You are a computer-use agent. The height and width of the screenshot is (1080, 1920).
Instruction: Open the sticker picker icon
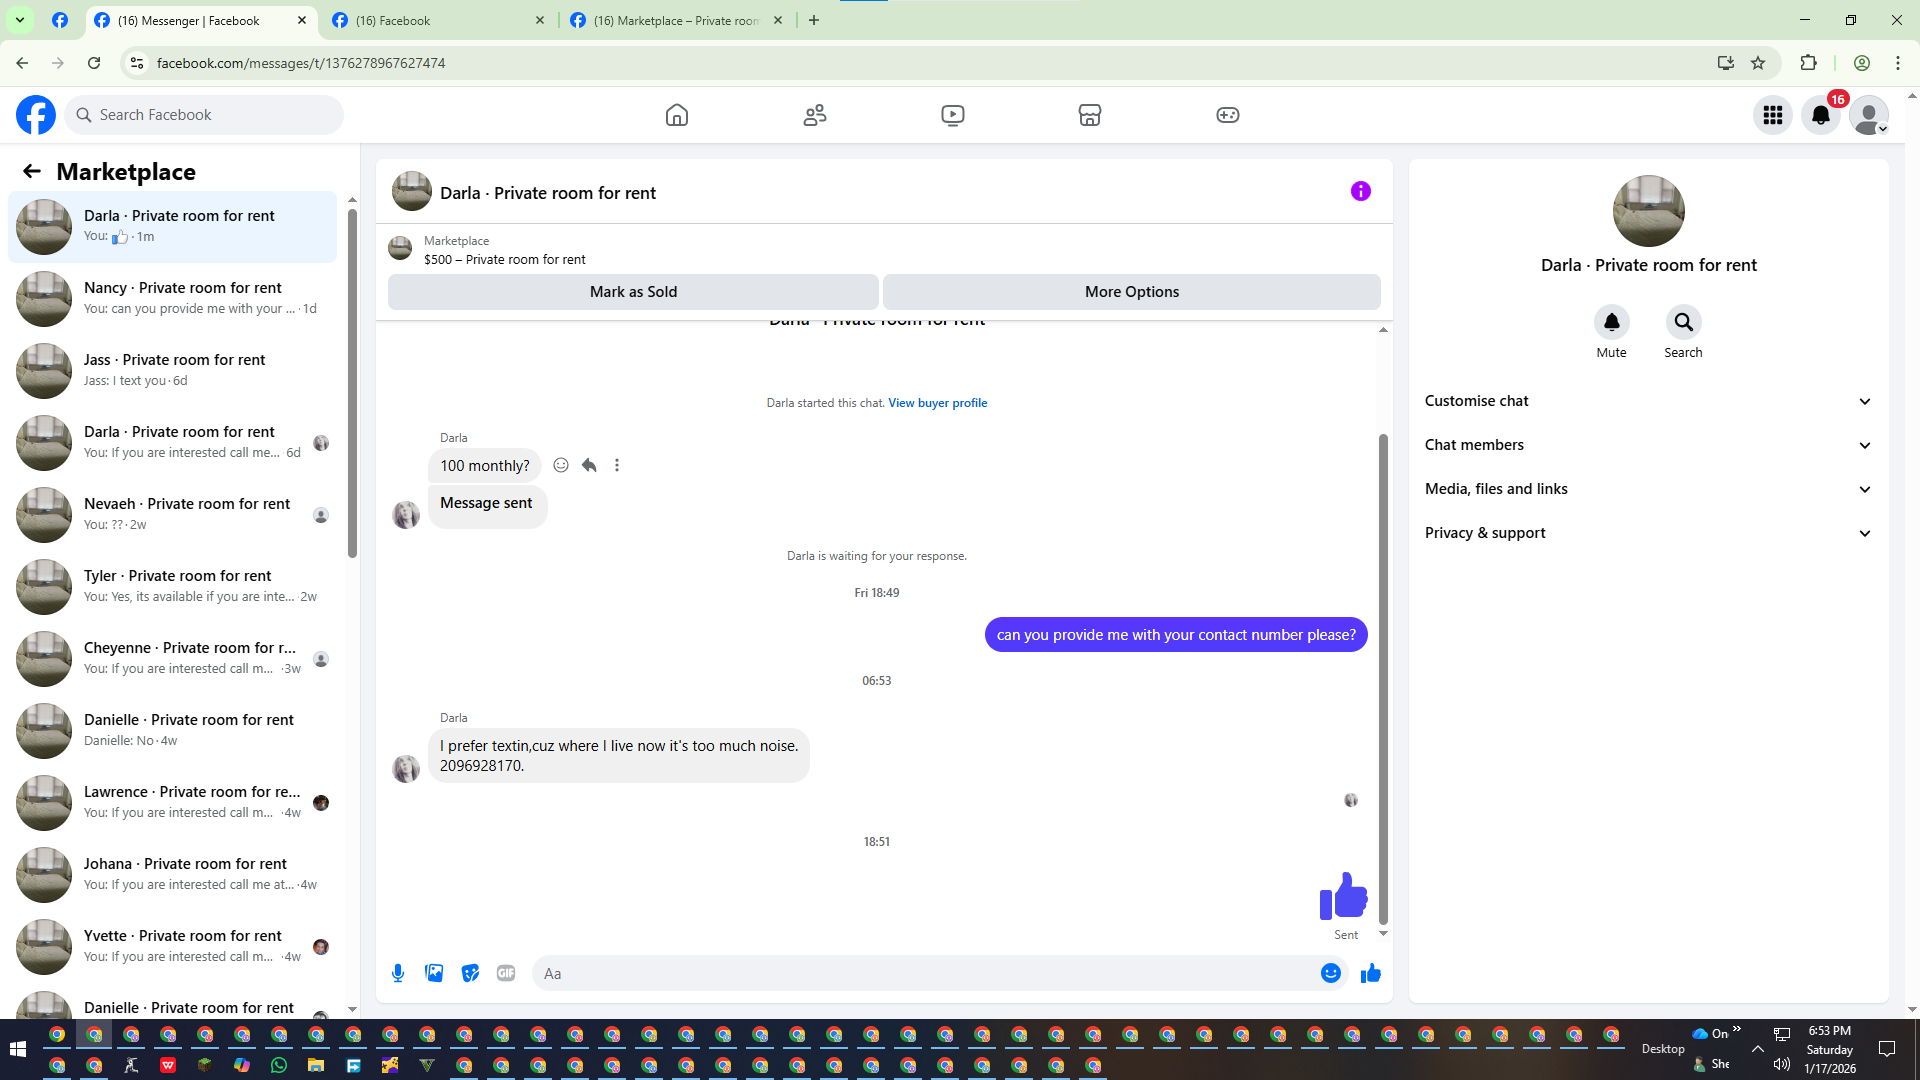point(470,973)
